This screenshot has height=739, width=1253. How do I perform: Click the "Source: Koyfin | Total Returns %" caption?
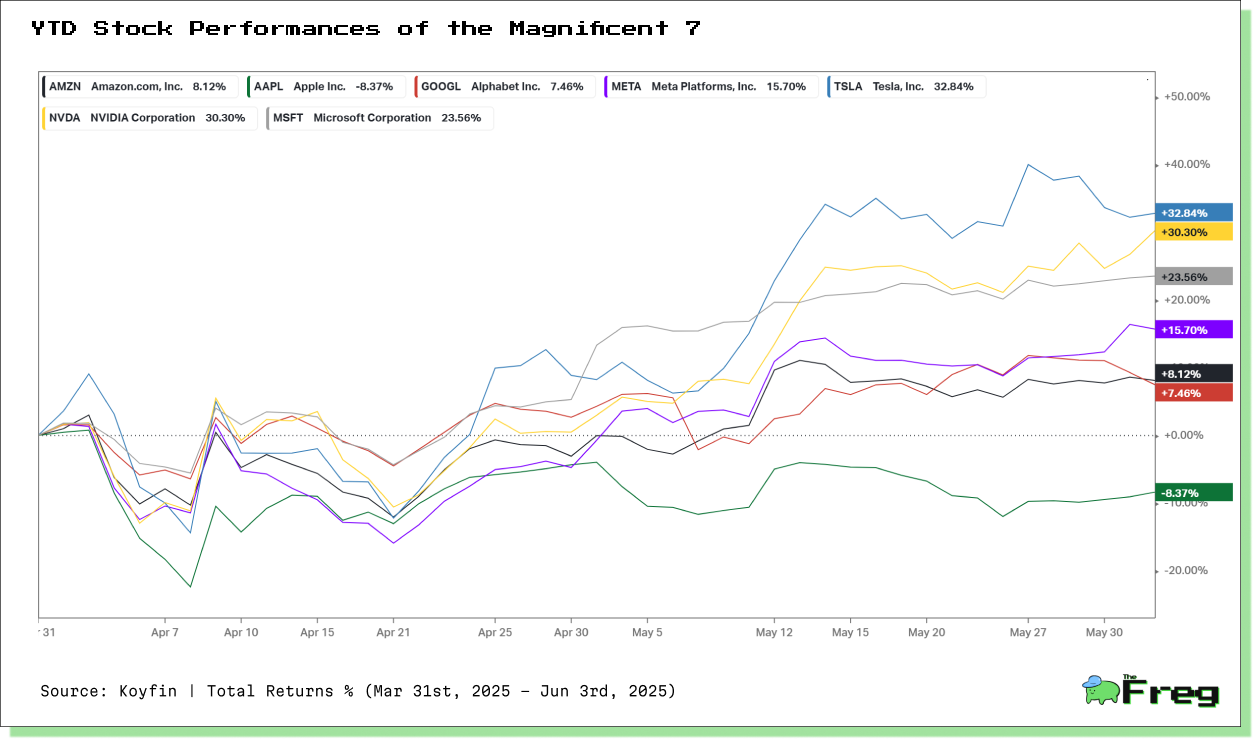358,691
